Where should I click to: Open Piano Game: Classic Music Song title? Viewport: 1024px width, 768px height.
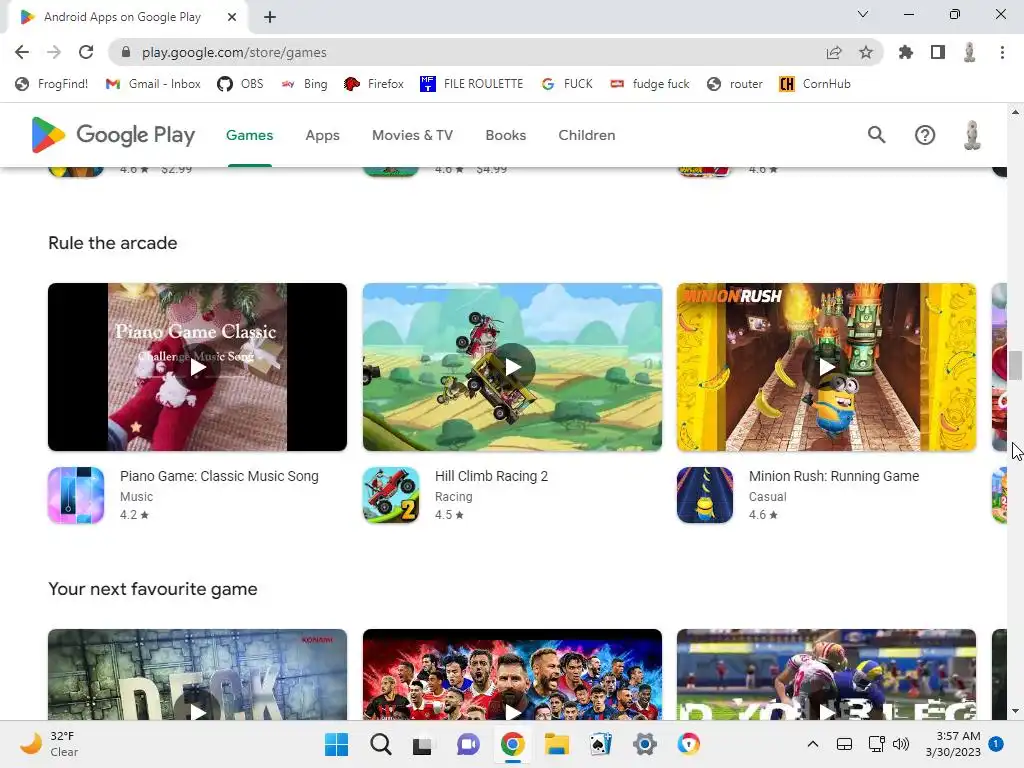coord(219,476)
